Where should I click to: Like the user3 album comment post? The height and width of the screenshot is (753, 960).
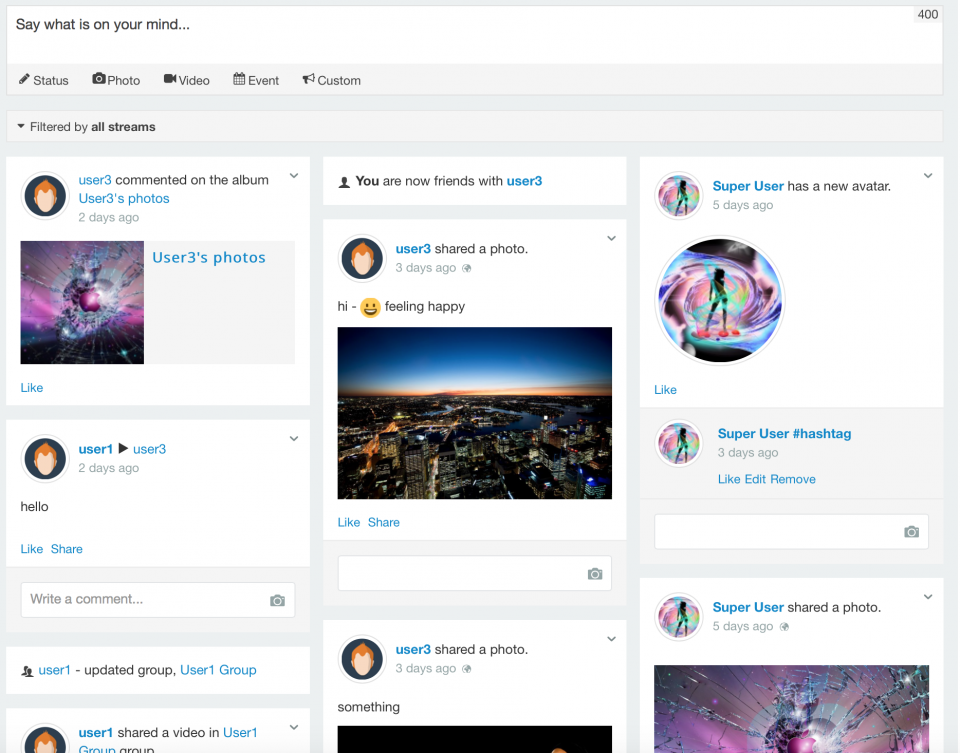32,388
